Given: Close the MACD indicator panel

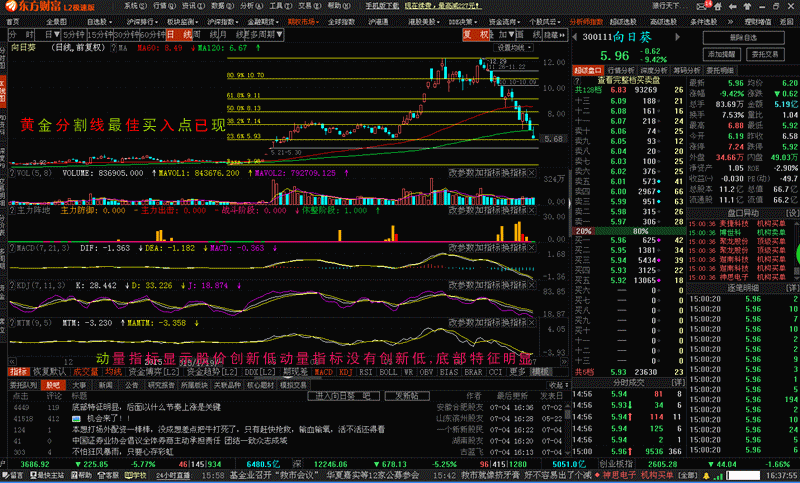Looking at the screenshot, I should [531, 248].
